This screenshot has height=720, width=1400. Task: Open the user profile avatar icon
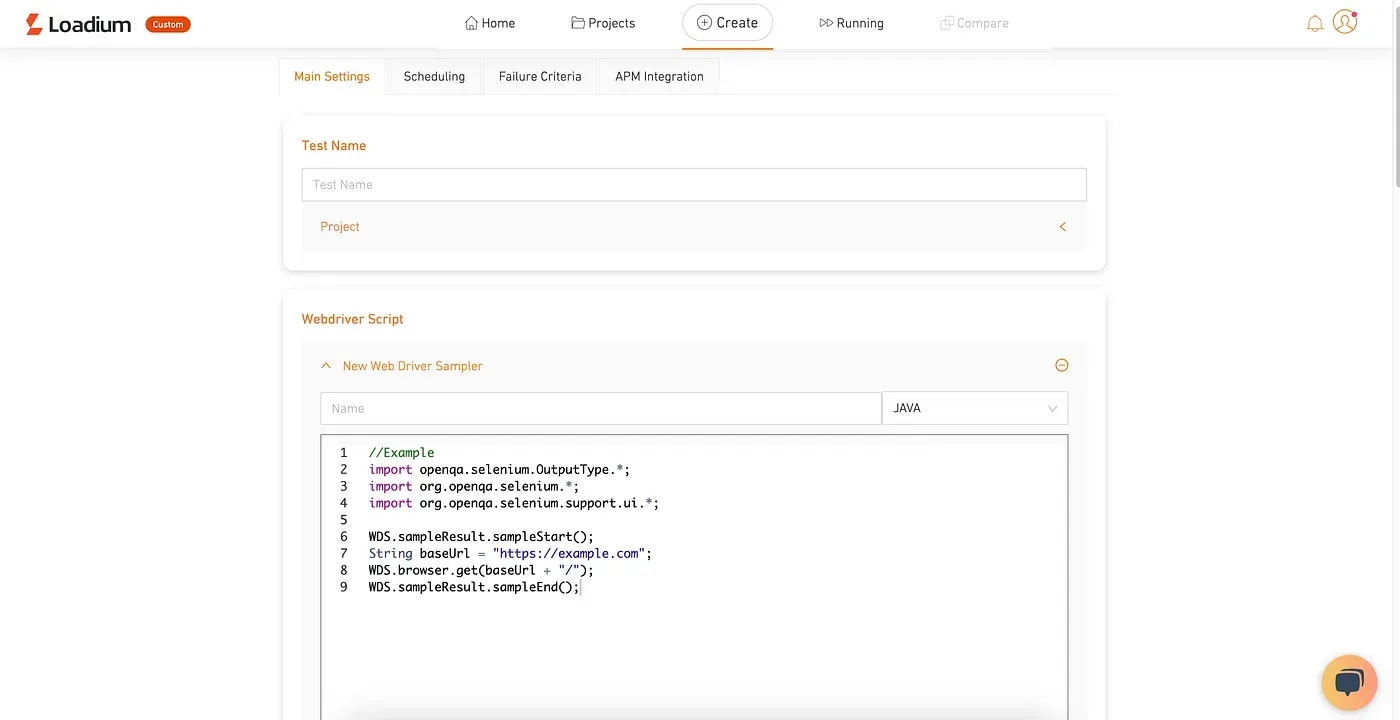[x=1345, y=22]
